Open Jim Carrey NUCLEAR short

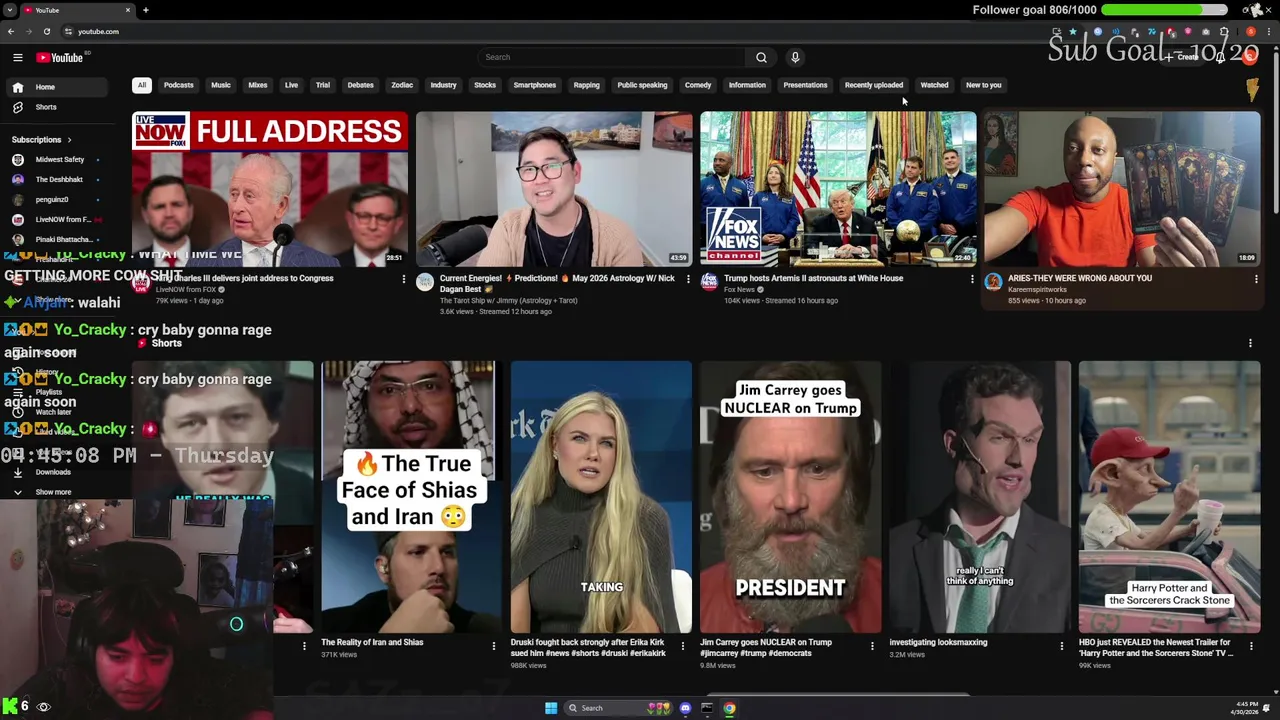(x=790, y=497)
